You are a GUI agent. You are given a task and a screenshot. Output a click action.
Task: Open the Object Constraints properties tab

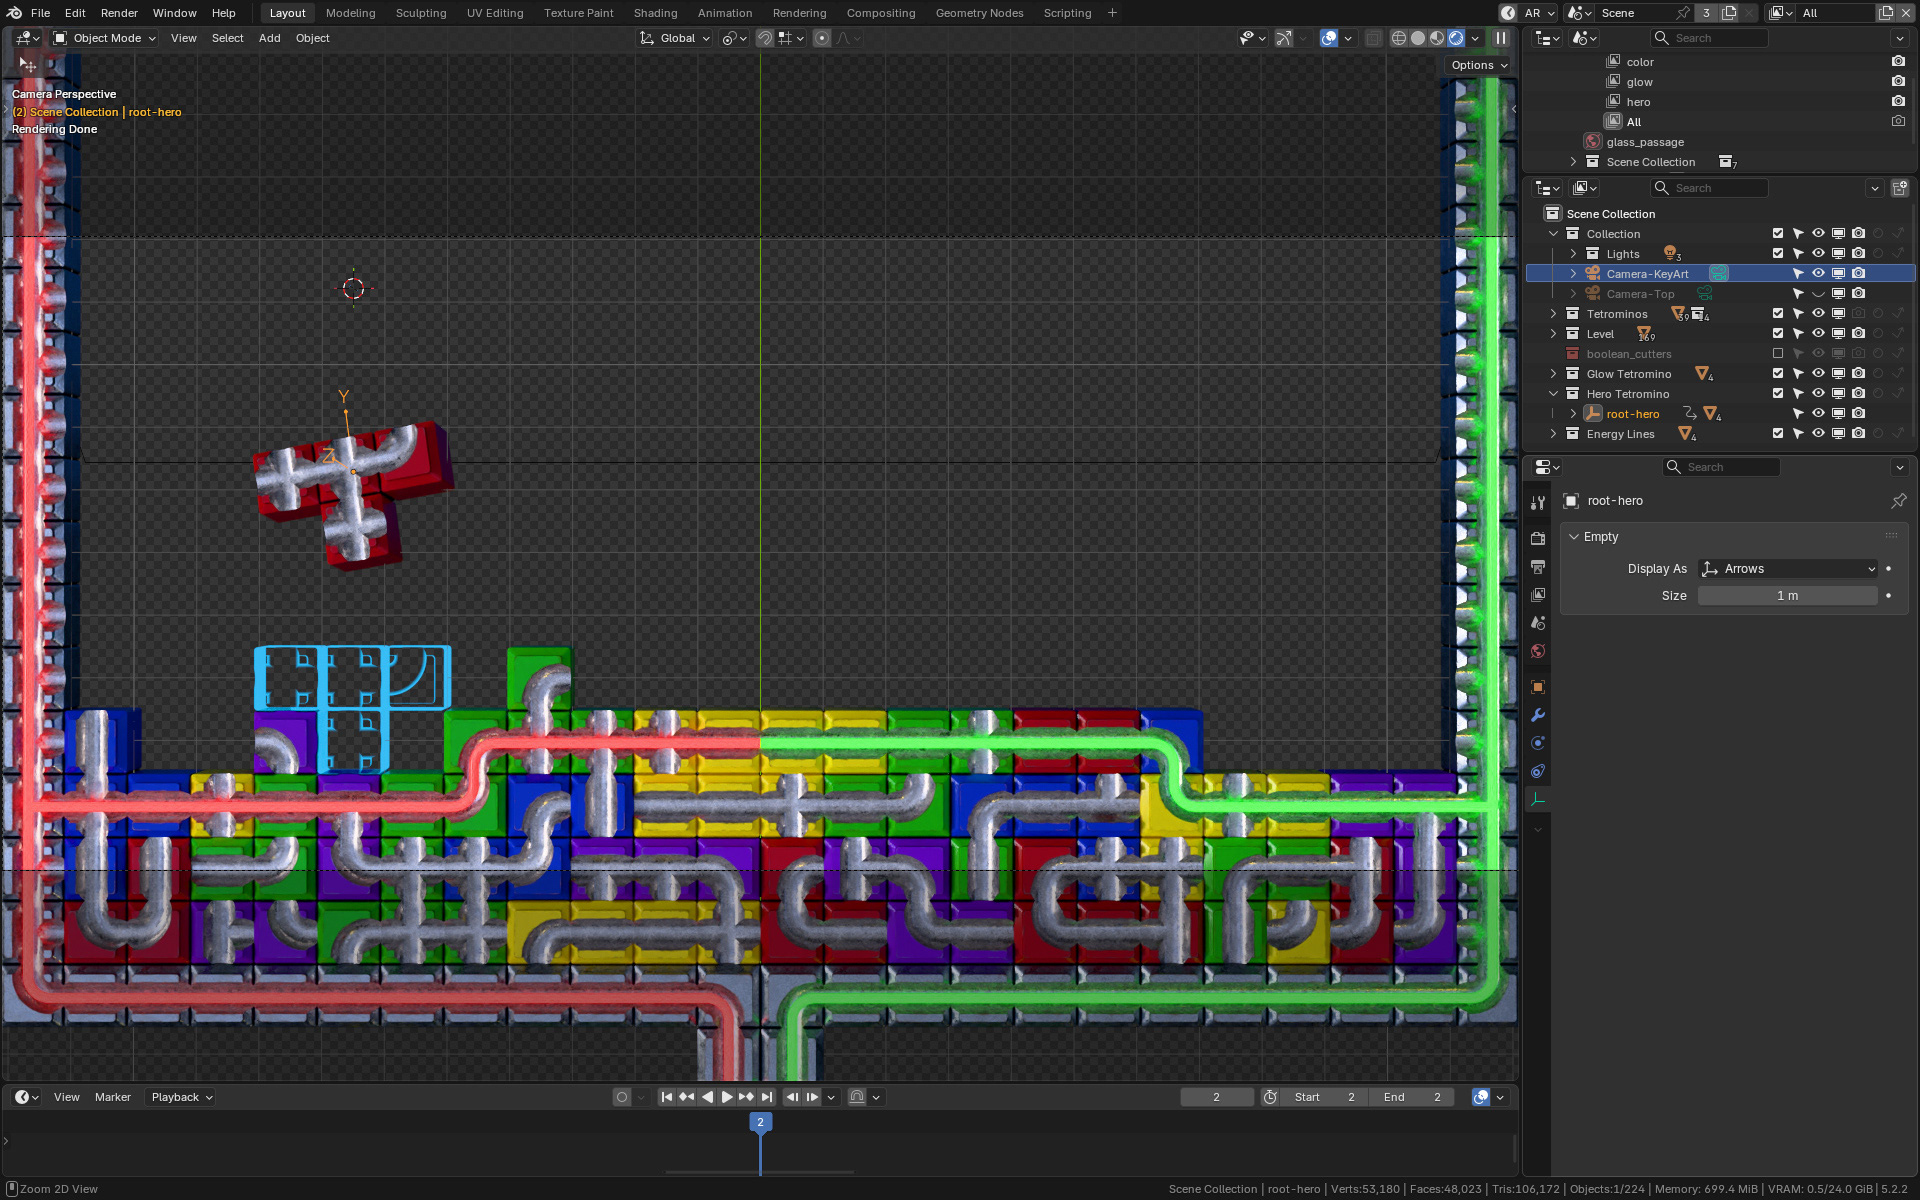[x=1538, y=771]
